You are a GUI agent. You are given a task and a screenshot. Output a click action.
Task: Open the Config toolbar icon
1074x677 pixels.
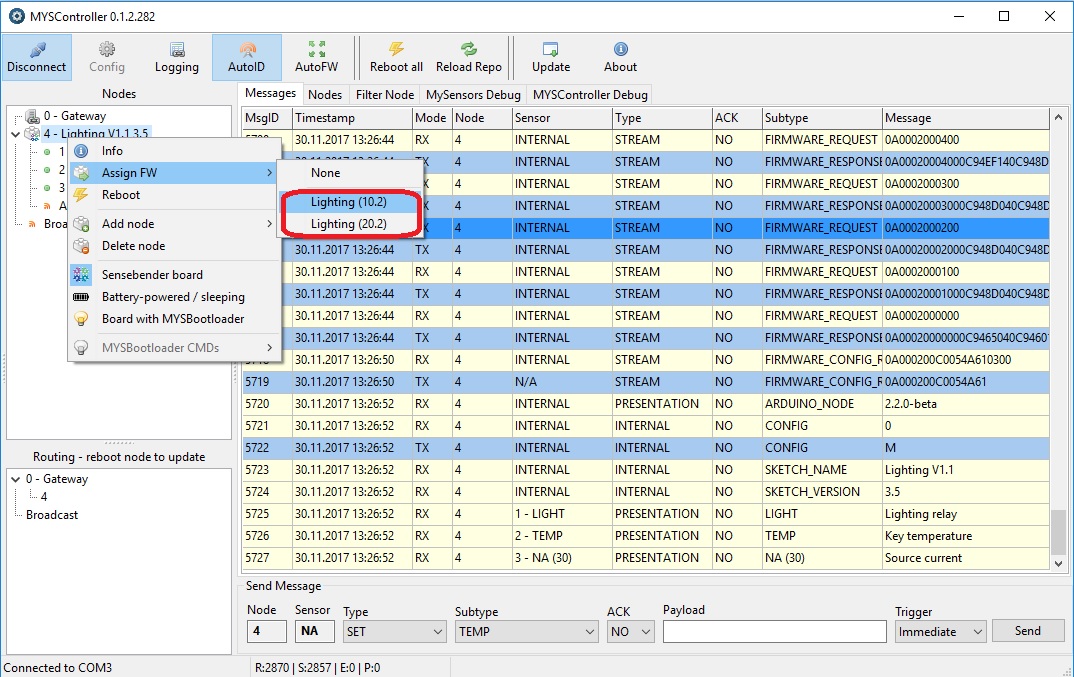point(107,57)
